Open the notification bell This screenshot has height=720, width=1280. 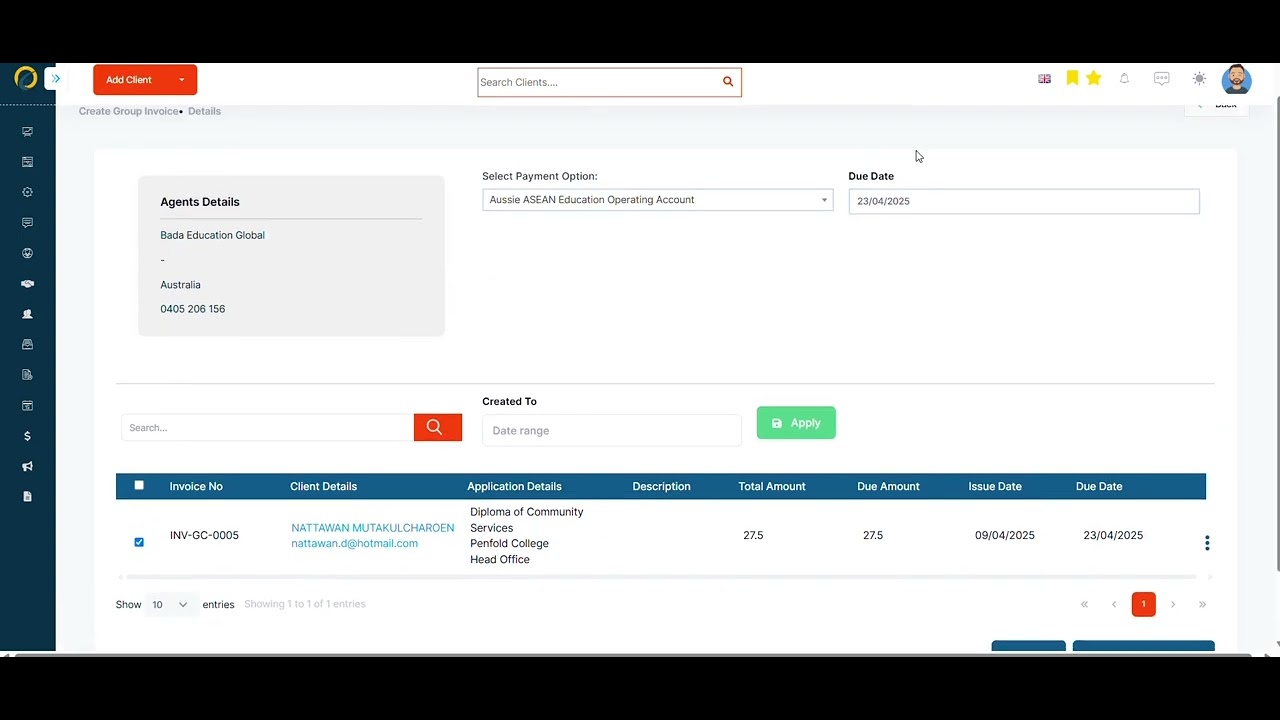tap(1124, 78)
